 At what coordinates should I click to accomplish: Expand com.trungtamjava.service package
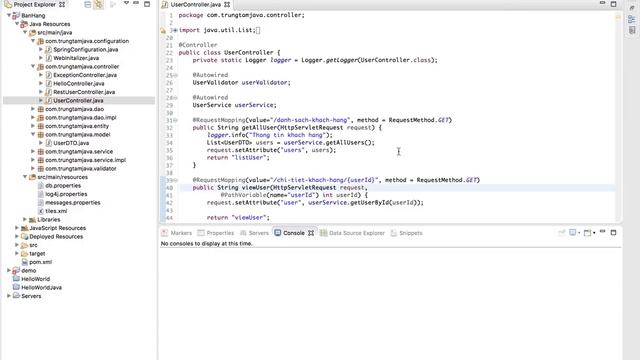click(33, 151)
